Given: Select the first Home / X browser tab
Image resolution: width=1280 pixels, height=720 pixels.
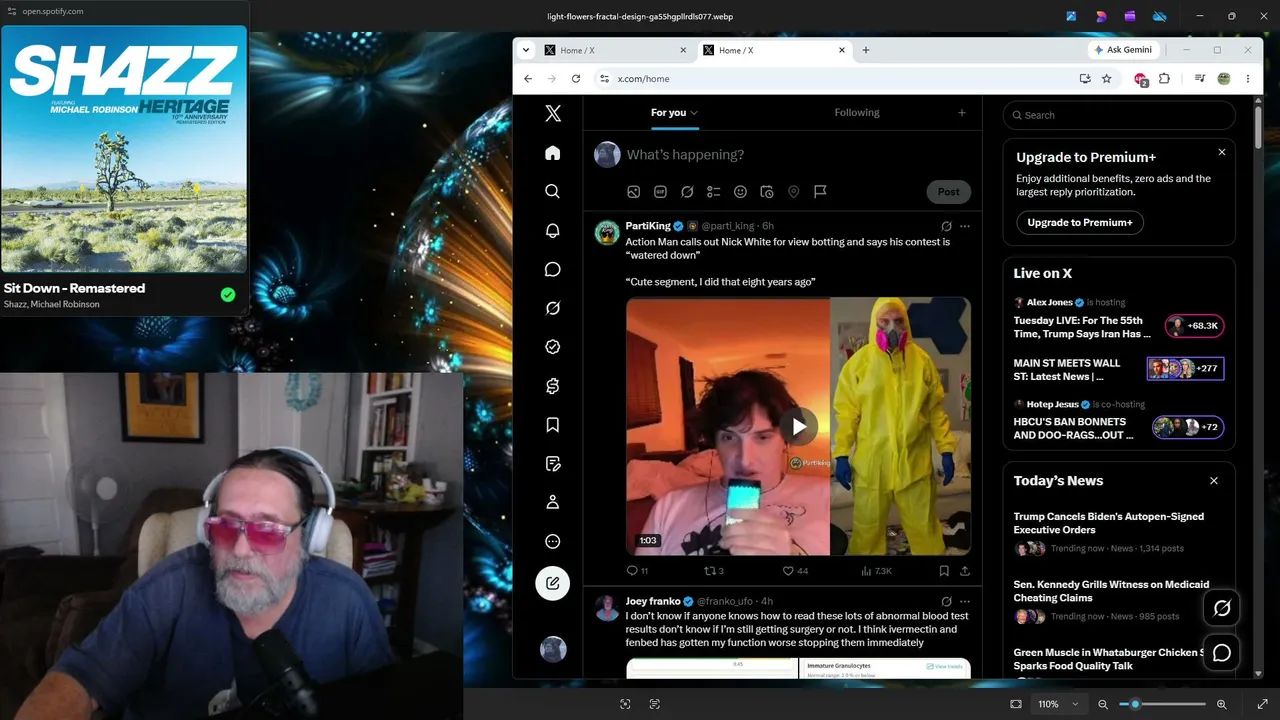Looking at the screenshot, I should pyautogui.click(x=614, y=50).
